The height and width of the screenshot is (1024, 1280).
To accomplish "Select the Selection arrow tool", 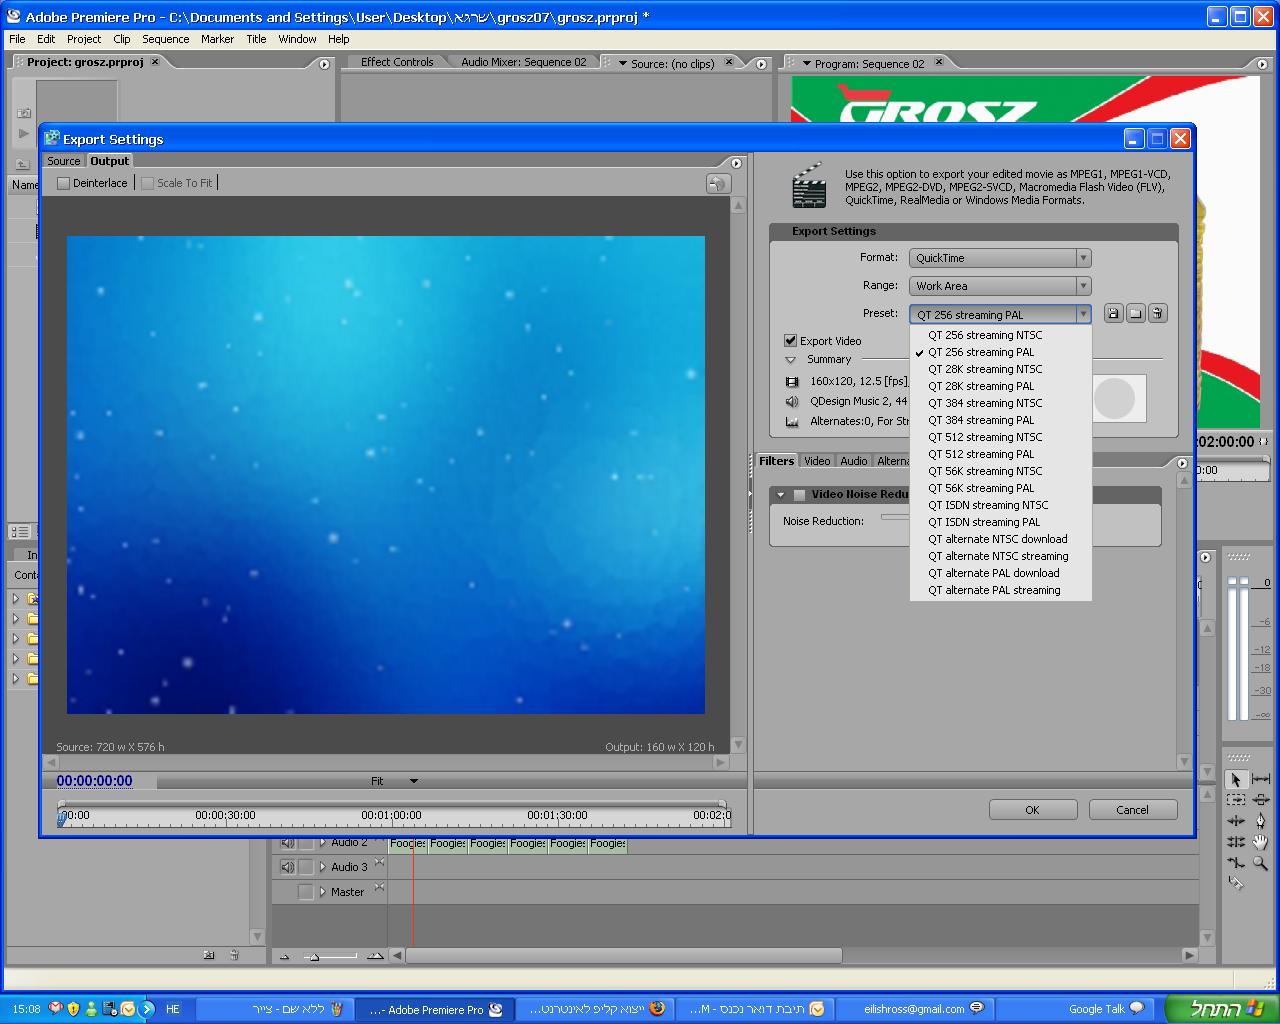I will coord(1236,779).
